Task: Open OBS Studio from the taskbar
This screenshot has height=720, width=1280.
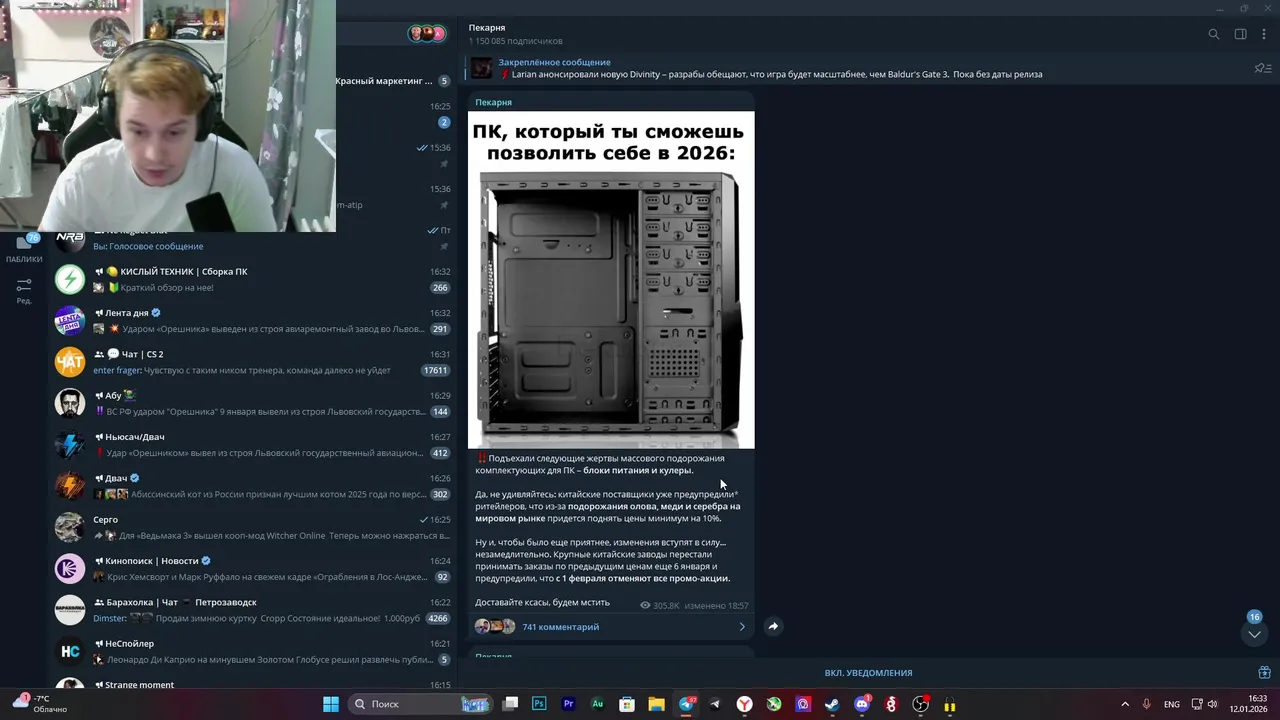Action: (921, 704)
